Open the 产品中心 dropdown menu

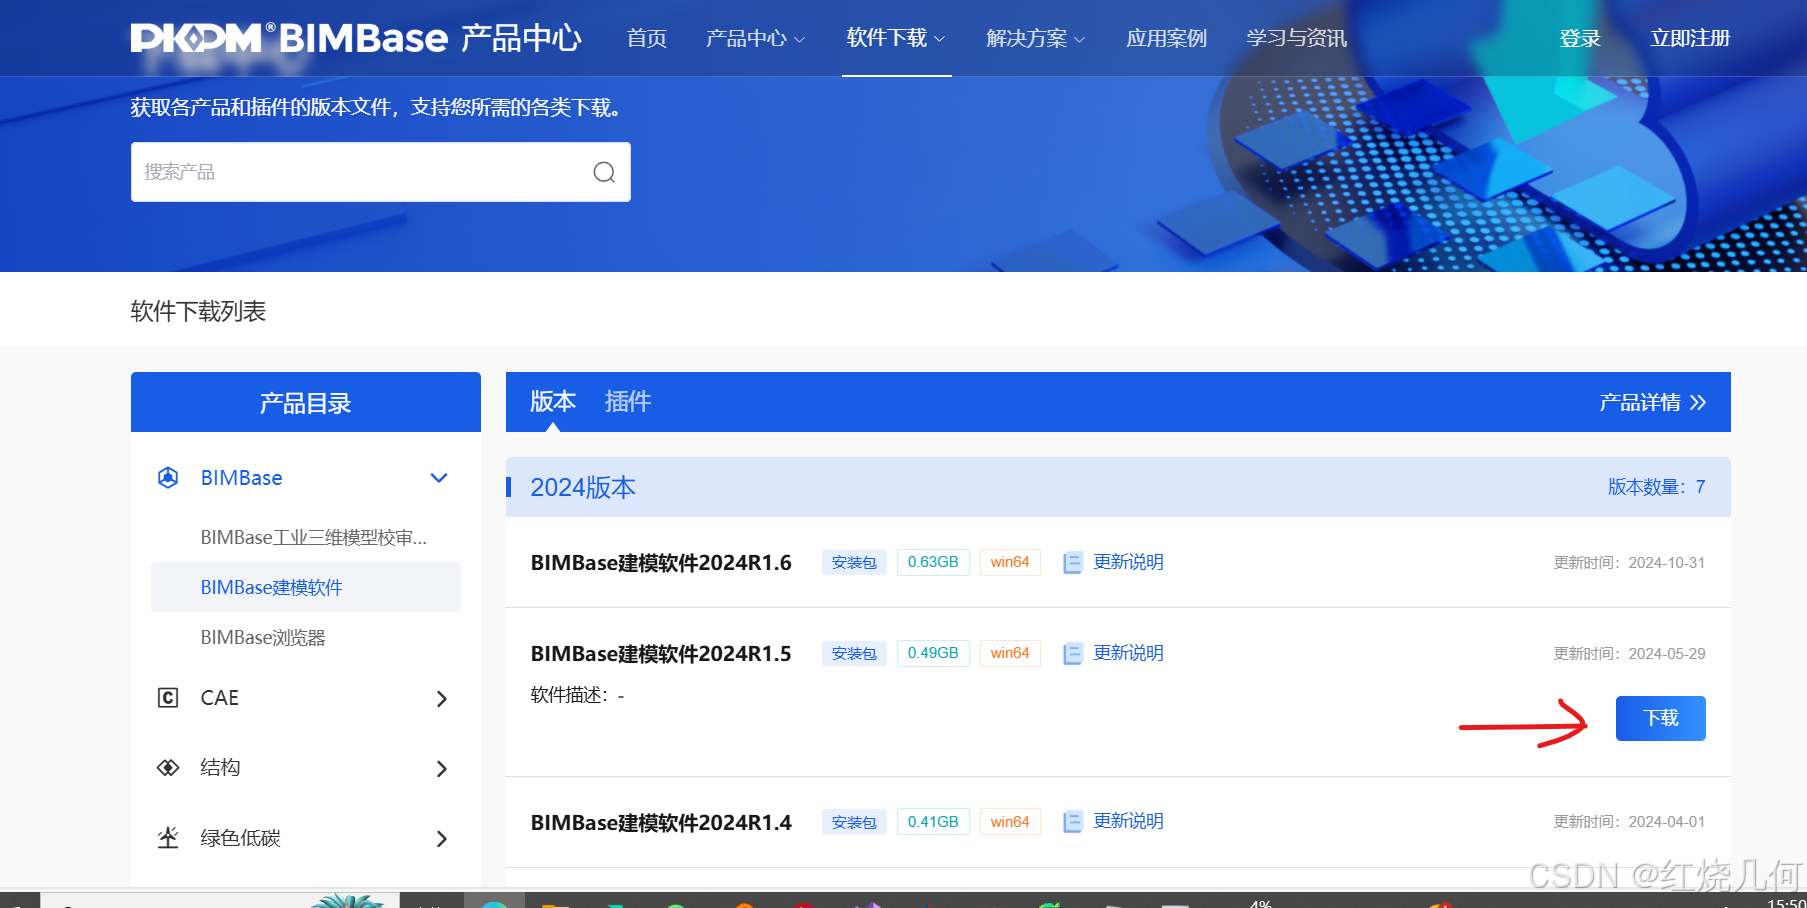[x=755, y=38]
